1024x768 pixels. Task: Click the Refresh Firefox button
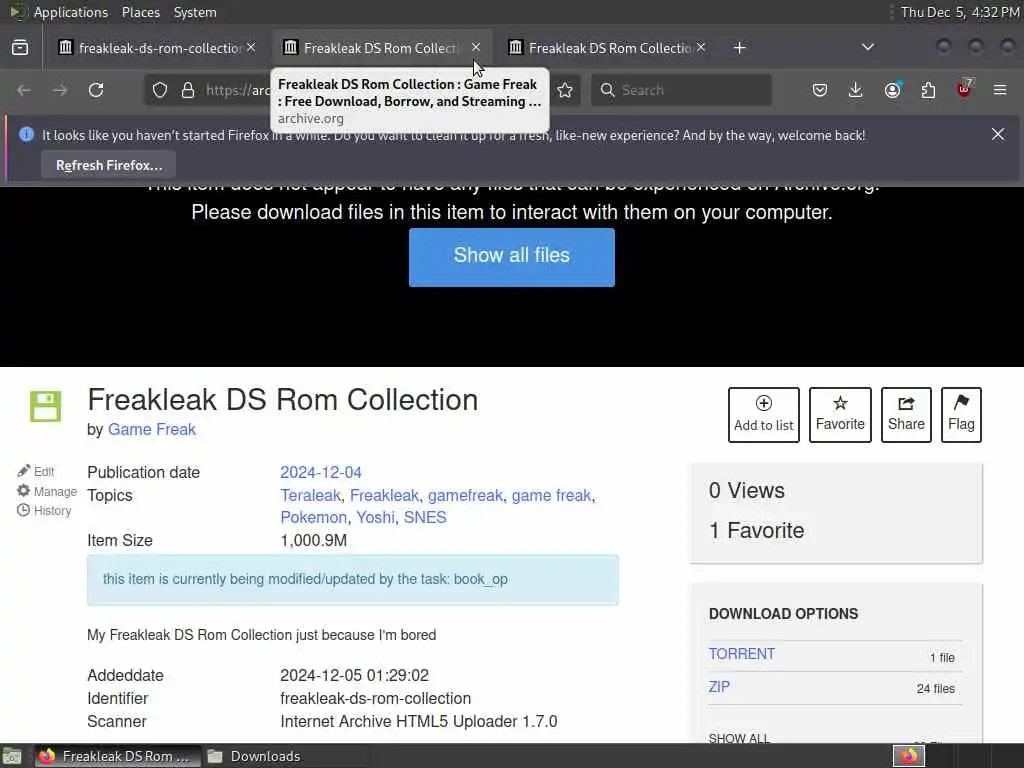coord(108,165)
